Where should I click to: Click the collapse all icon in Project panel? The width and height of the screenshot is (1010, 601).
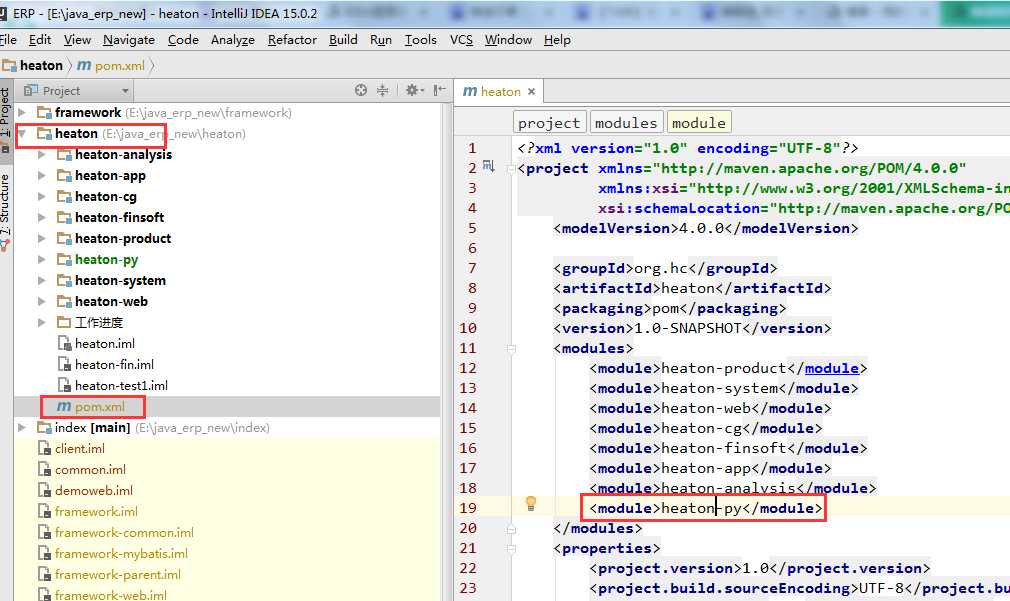pos(383,90)
